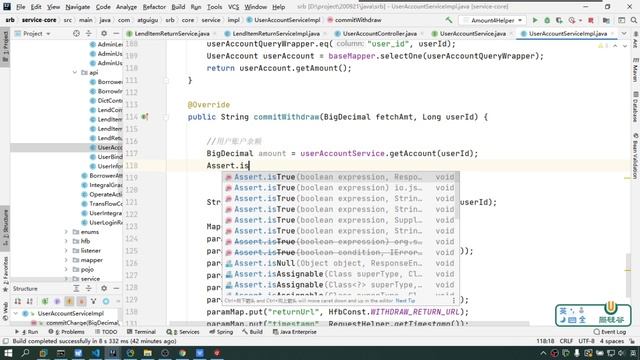Run with Coverage from the toolbar

(x=559, y=20)
